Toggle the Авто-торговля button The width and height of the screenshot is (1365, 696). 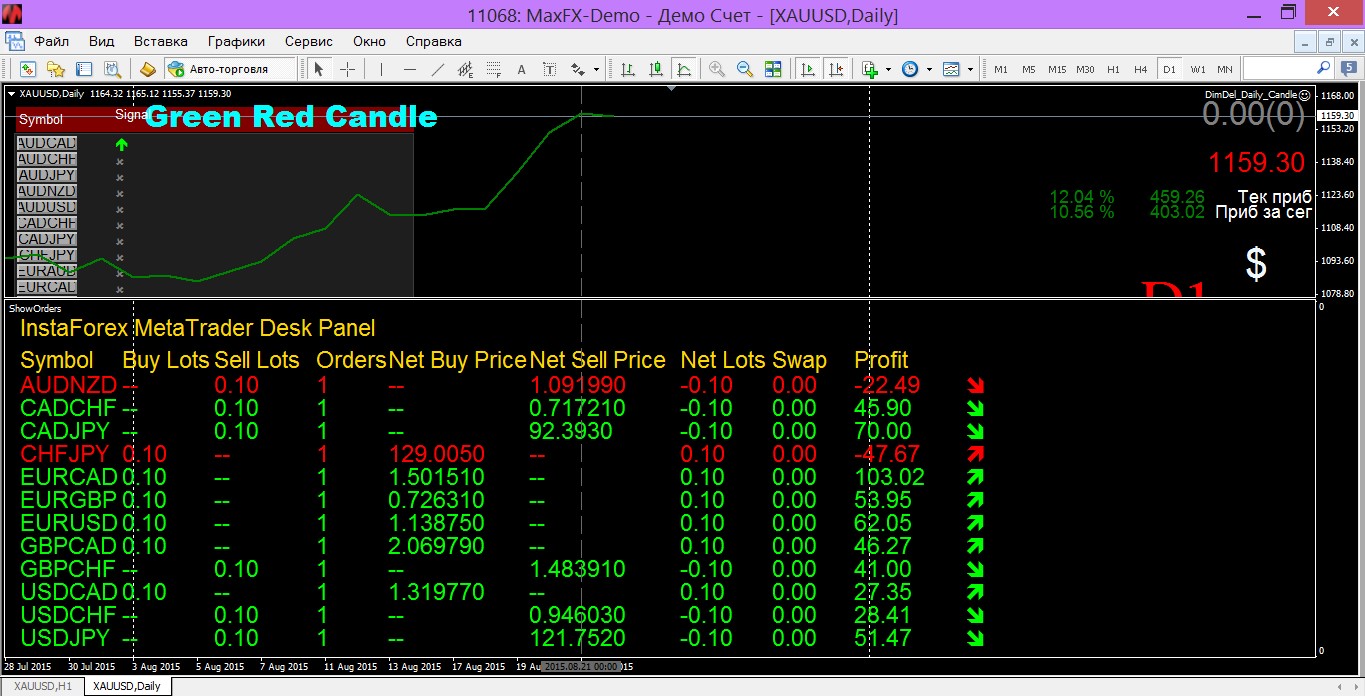tap(231, 69)
